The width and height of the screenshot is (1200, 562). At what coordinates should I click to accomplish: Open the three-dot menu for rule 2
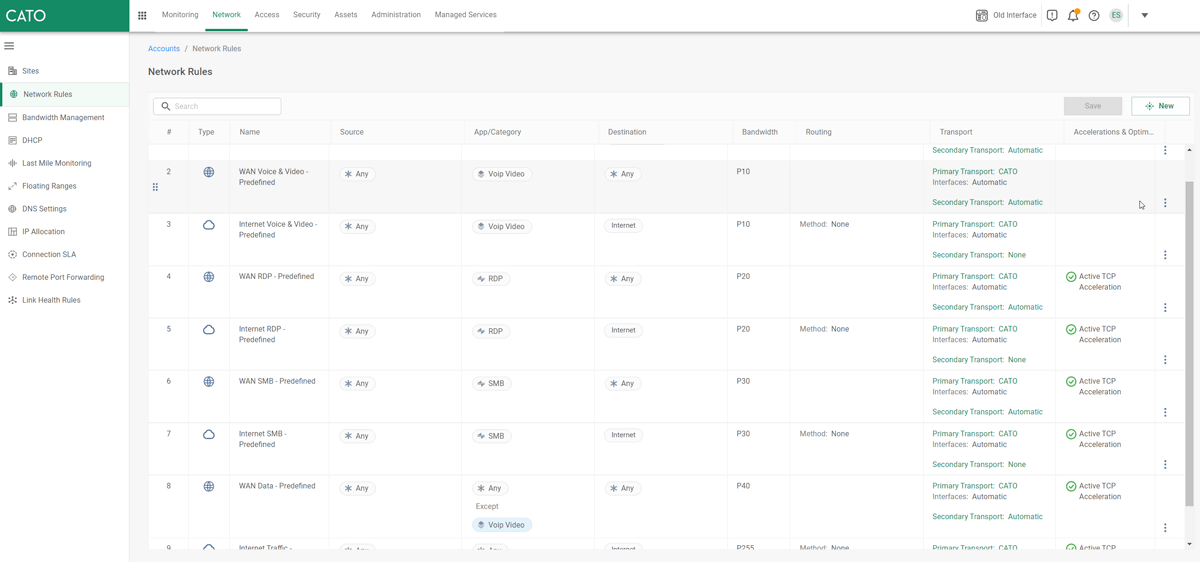[1165, 203]
